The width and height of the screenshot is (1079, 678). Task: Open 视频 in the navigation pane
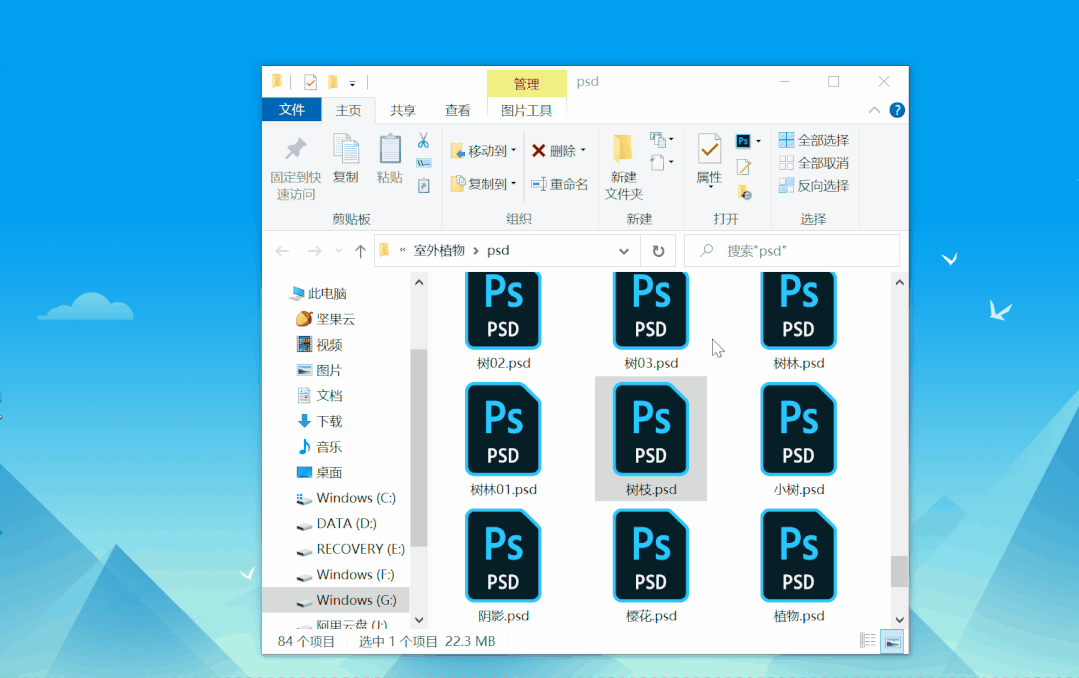[319, 345]
